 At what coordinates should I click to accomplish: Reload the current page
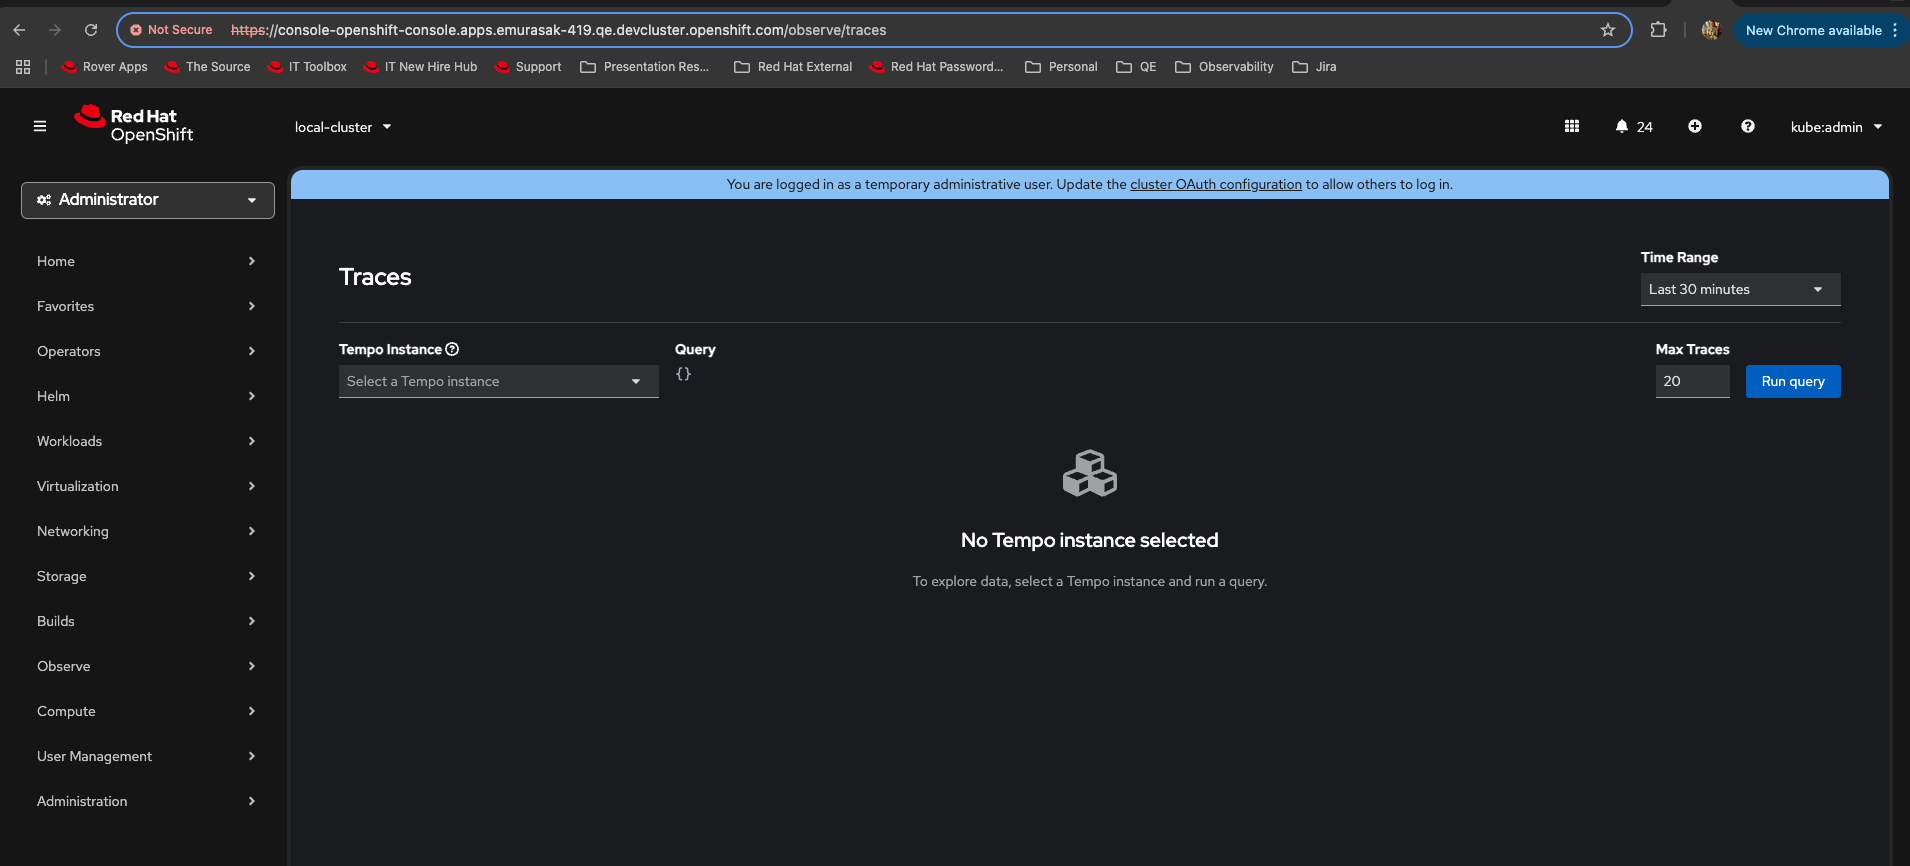91,30
